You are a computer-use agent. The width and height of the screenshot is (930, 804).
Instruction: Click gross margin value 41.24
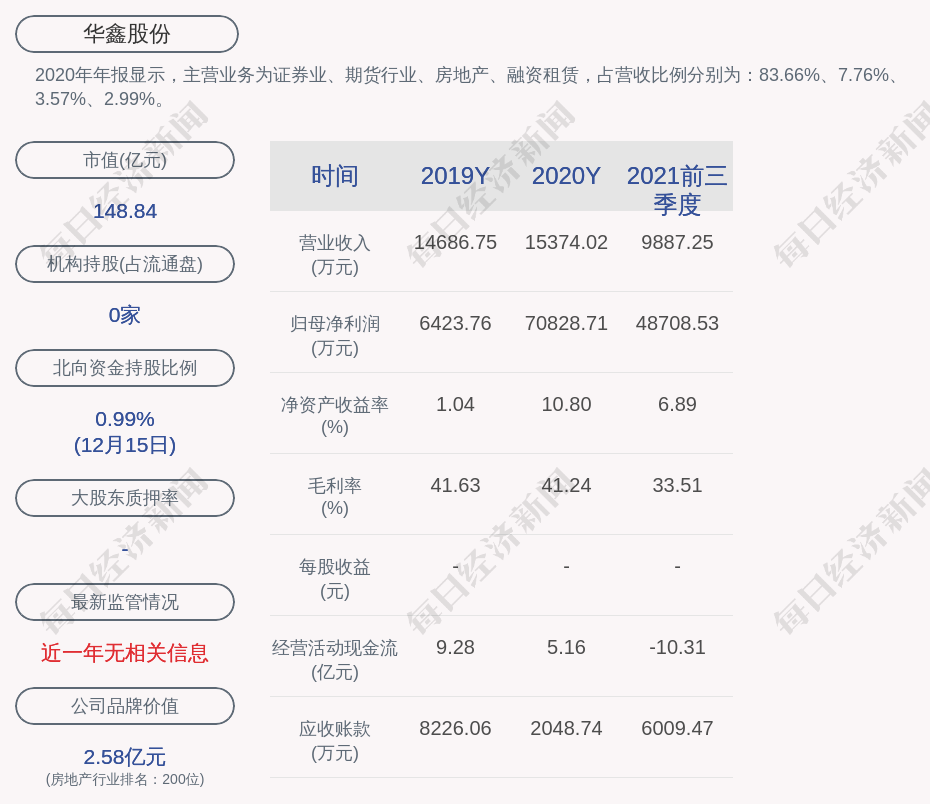point(566,486)
